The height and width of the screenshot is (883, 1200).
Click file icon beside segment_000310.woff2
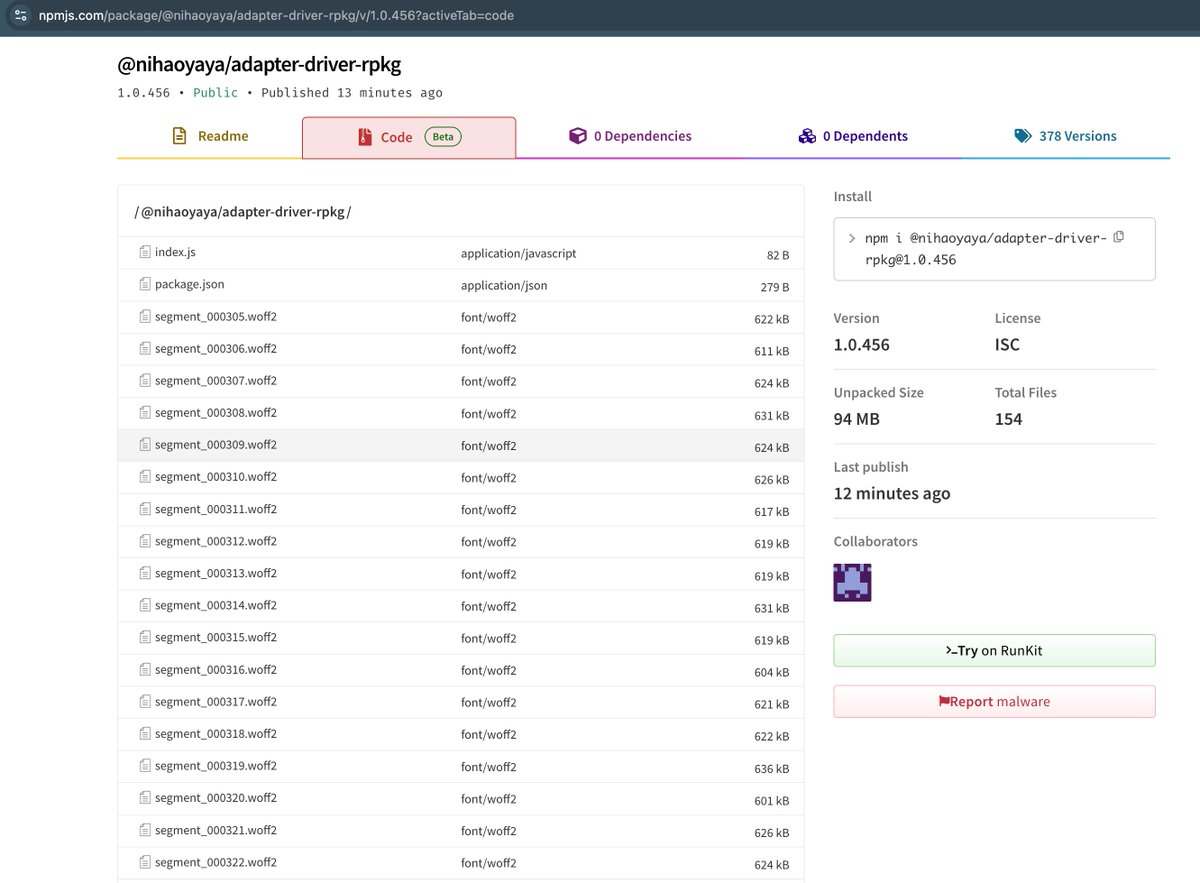(145, 476)
